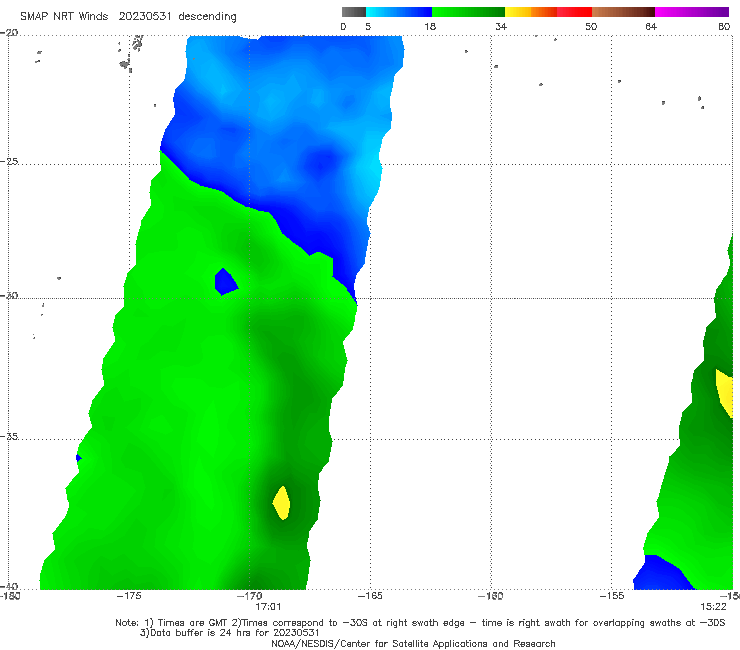The image size is (740, 650).
Task: Click the latitude axis label '-25'
Action: 9,161
